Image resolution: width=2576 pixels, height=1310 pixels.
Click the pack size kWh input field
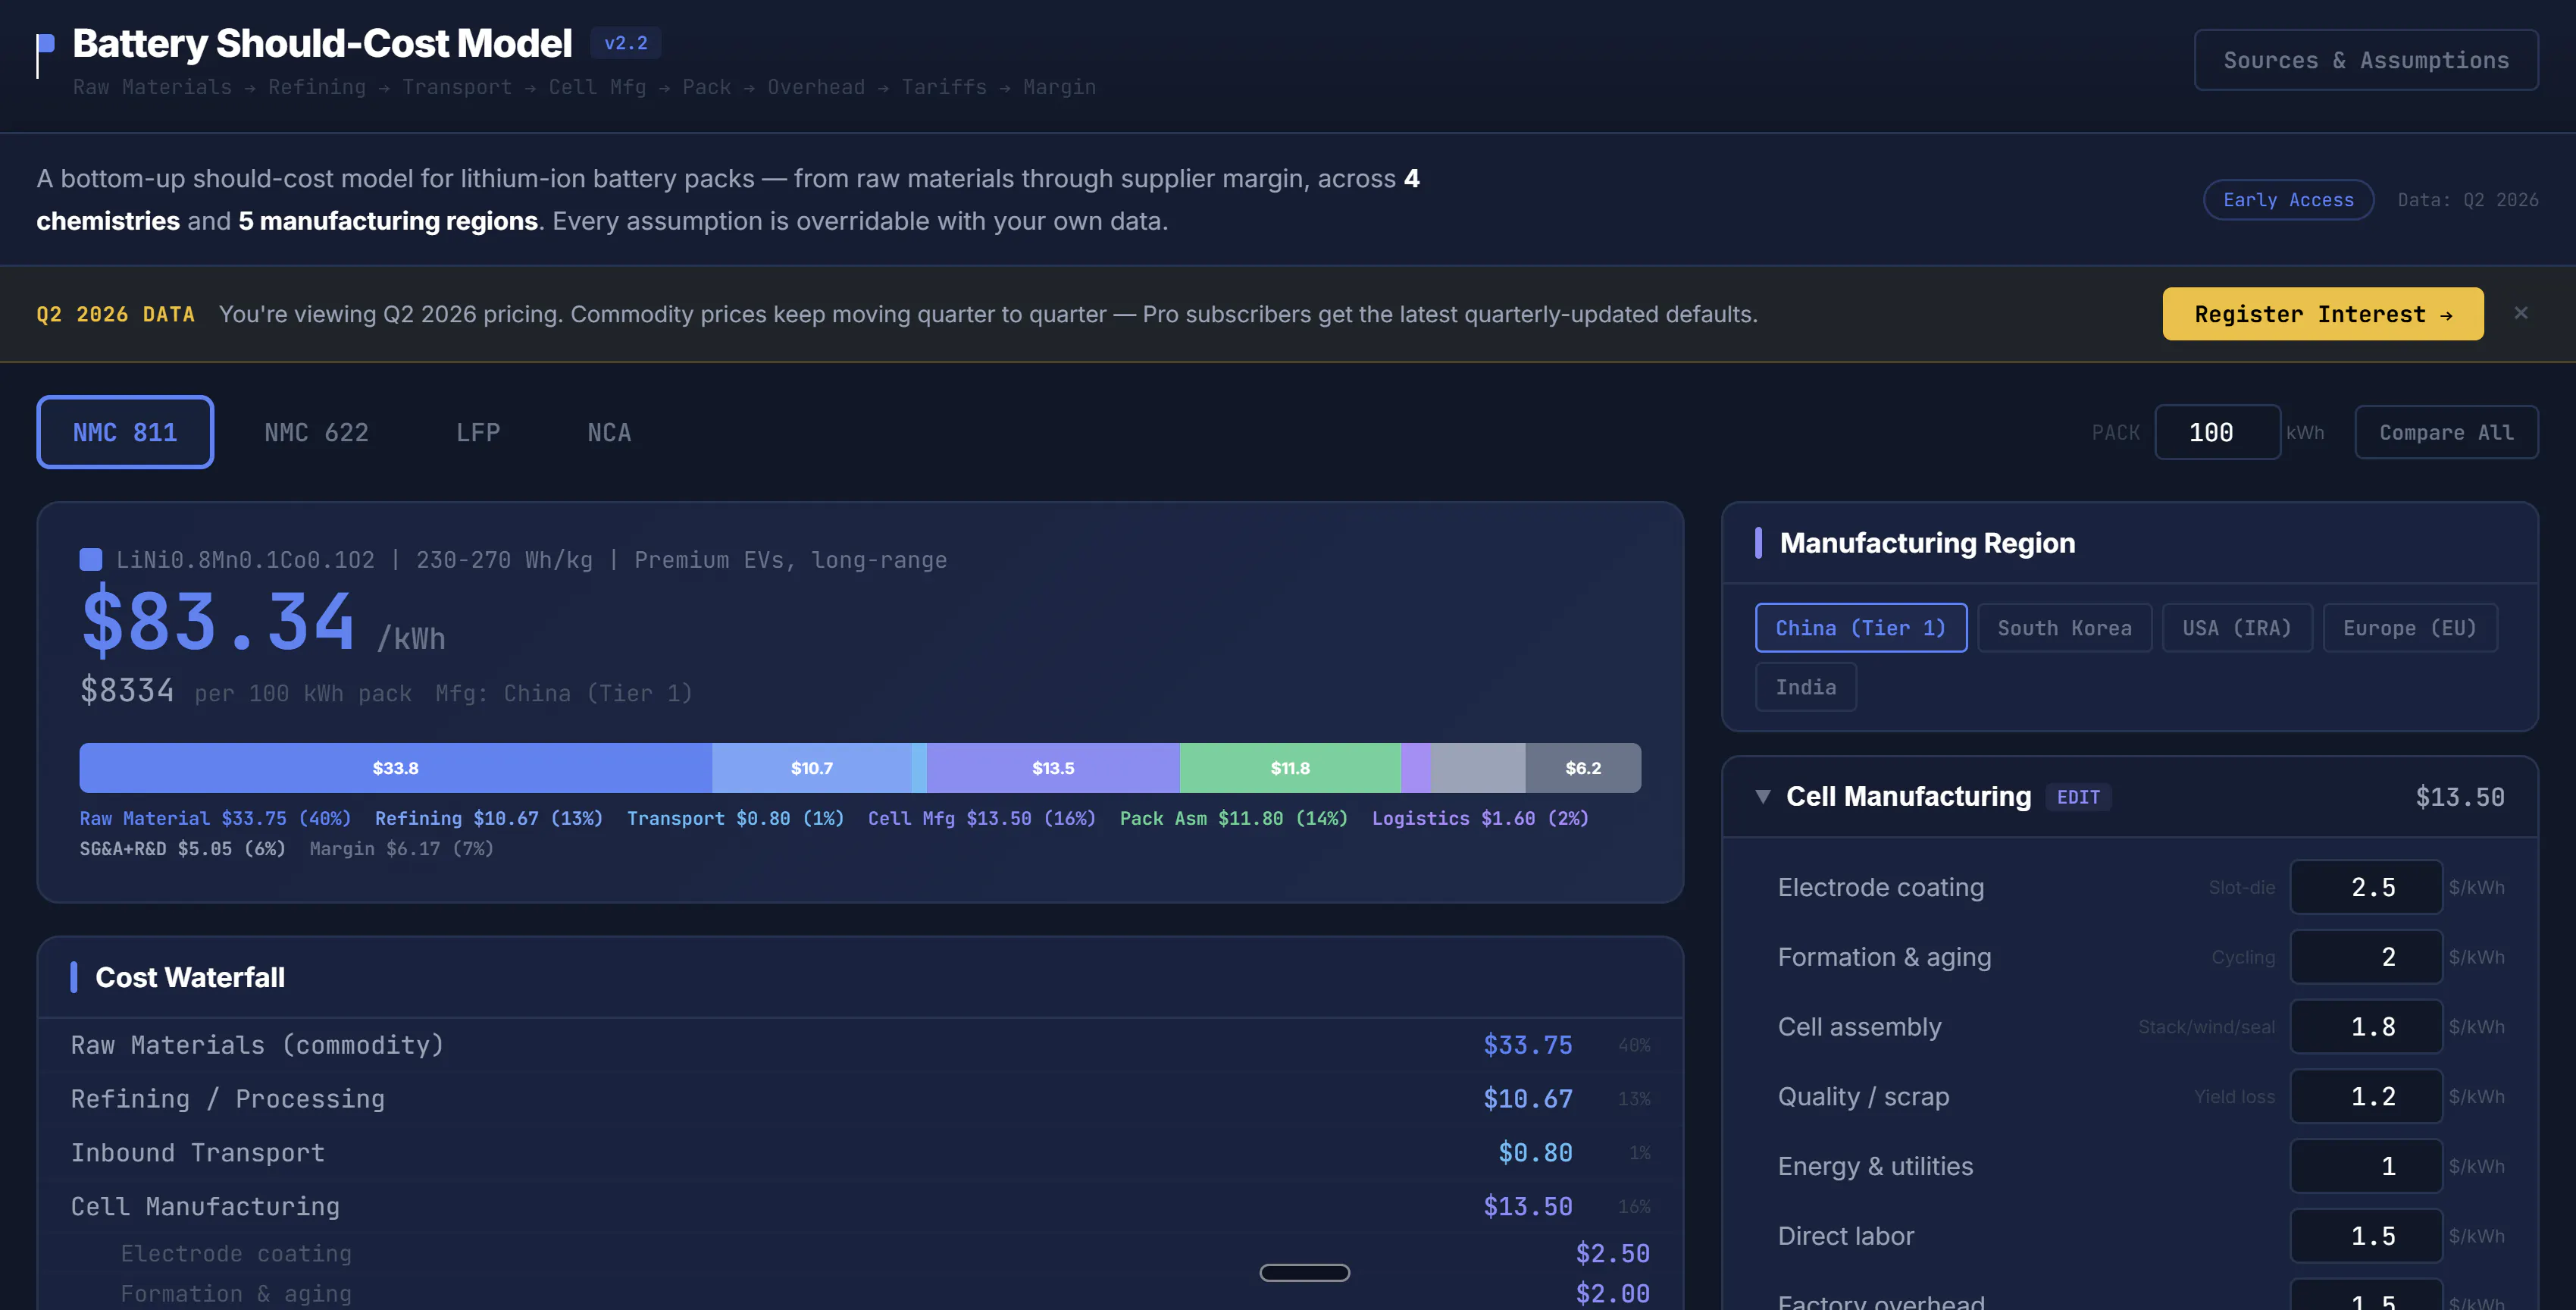2217,432
